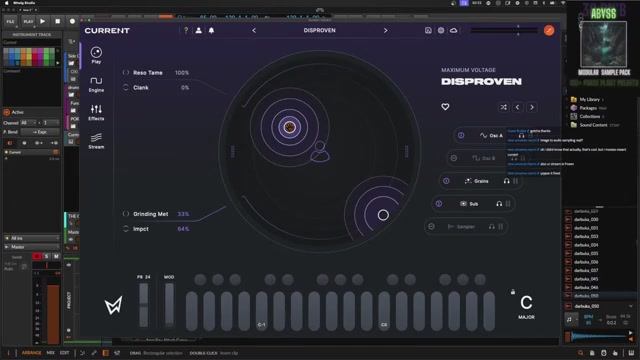
Task: Solo Sampler with its headphones icon
Action: [491, 227]
